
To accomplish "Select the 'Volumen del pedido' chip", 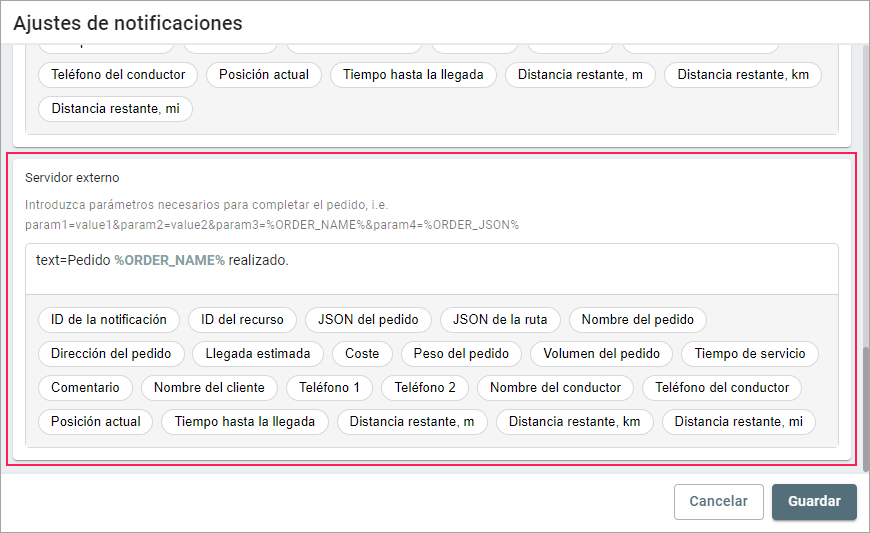I will click(x=601, y=353).
